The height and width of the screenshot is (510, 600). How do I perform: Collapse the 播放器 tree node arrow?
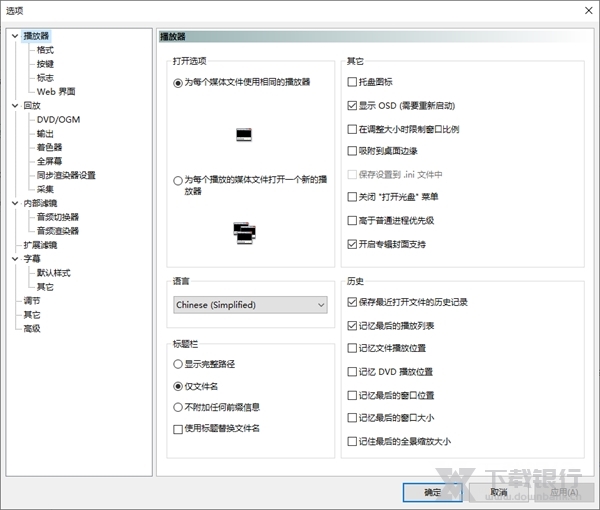pos(15,36)
